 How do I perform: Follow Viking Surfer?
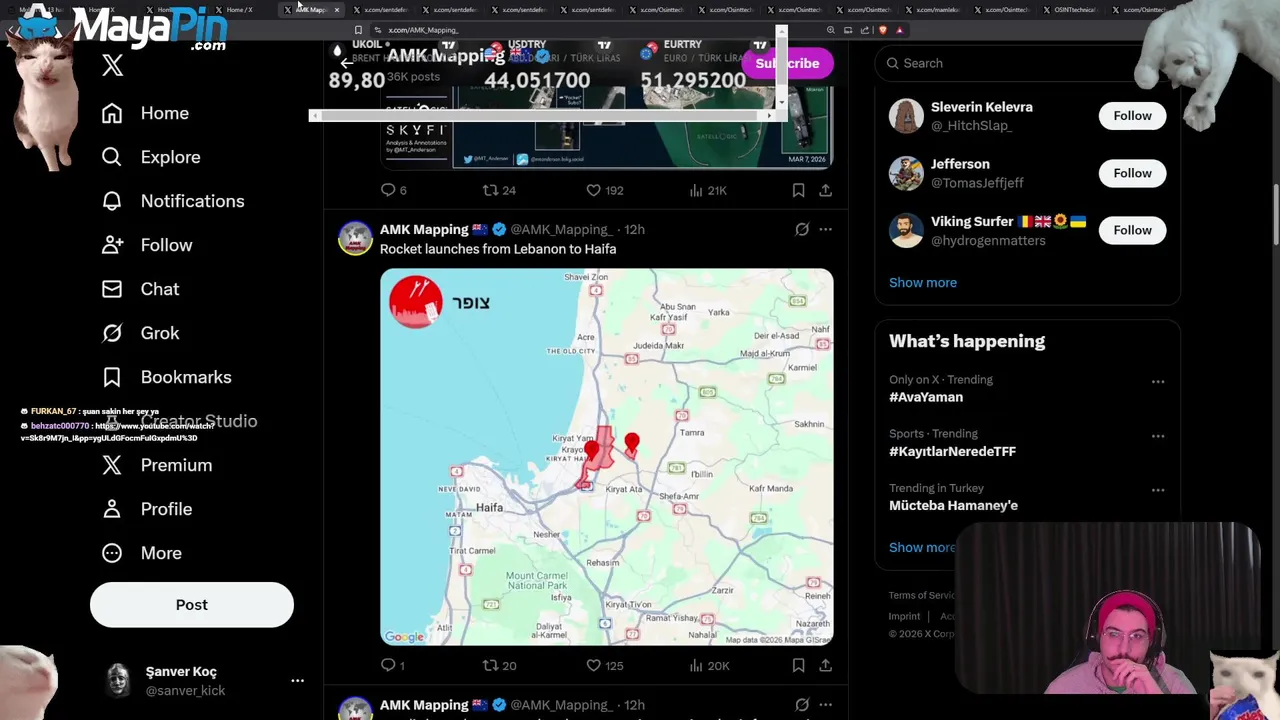click(1132, 230)
